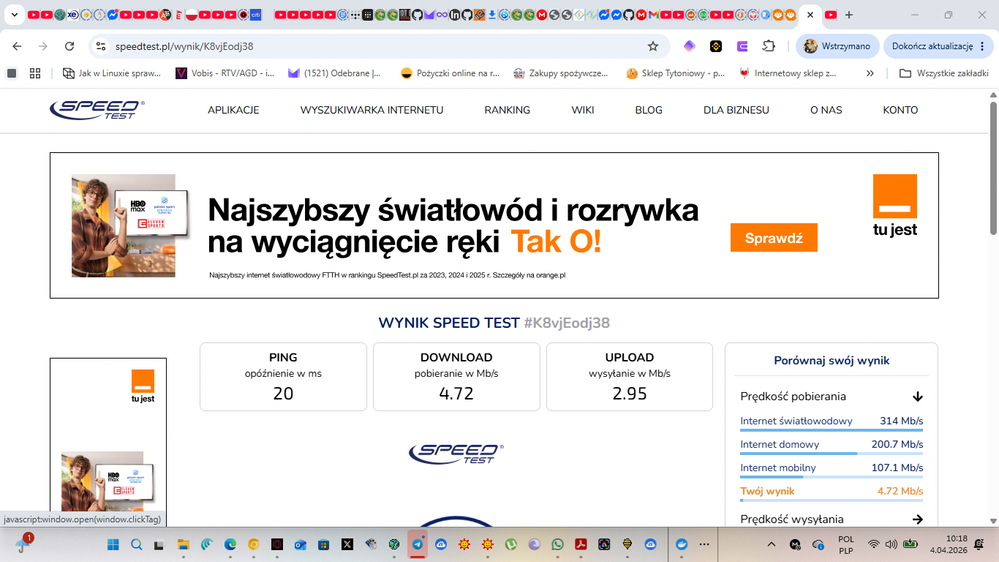Open the Wszystkie zakładki folder
Screen dimensions: 999x562
coord(944,73)
